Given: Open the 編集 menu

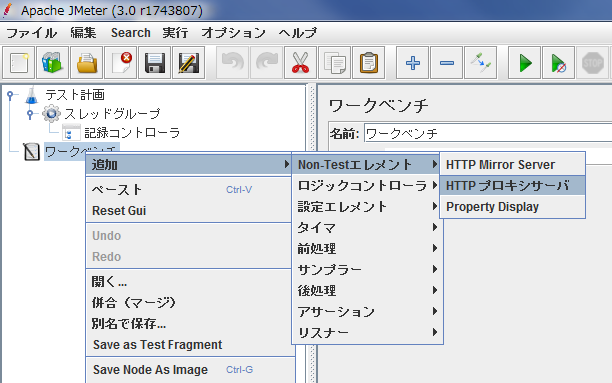Looking at the screenshot, I should pyautogui.click(x=83, y=33).
